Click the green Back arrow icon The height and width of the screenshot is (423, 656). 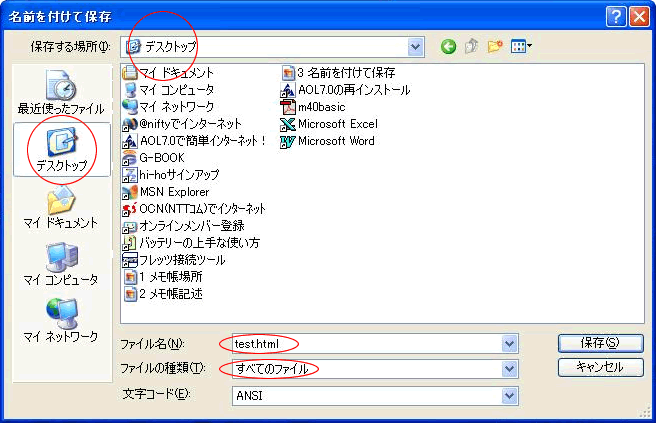tap(448, 46)
